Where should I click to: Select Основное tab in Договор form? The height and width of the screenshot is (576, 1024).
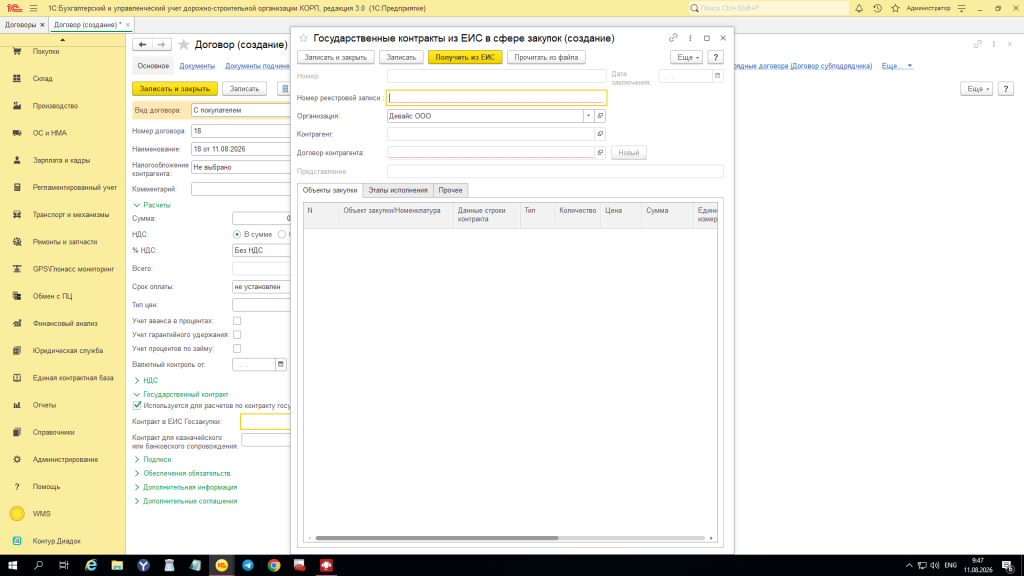153,66
